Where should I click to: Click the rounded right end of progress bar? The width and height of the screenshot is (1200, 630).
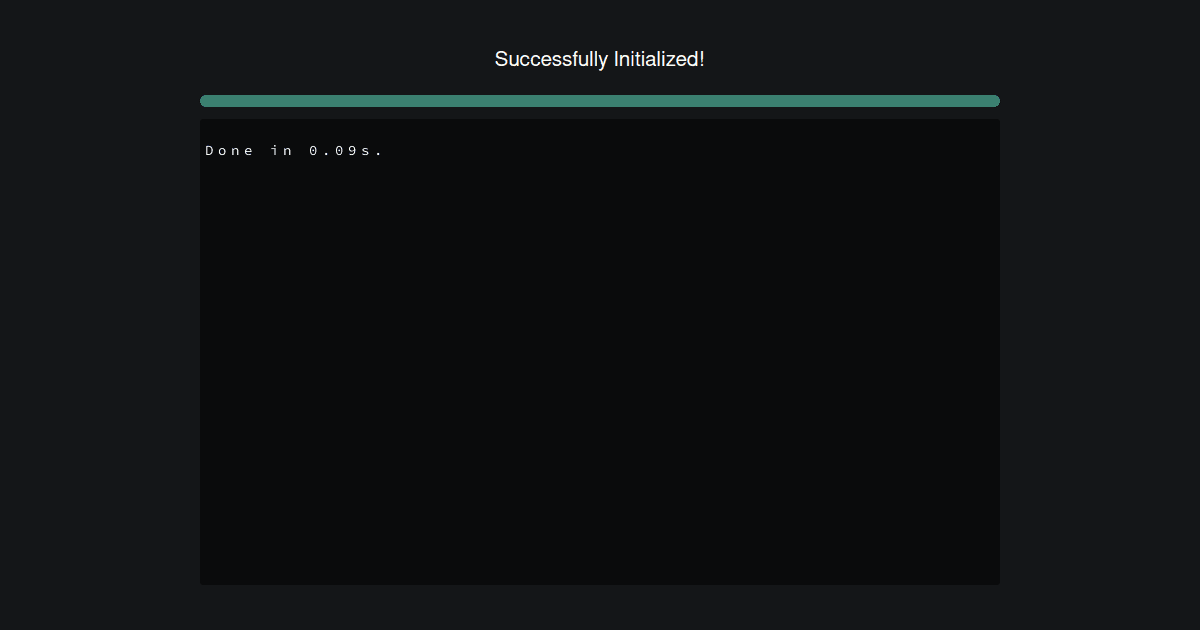[995, 101]
